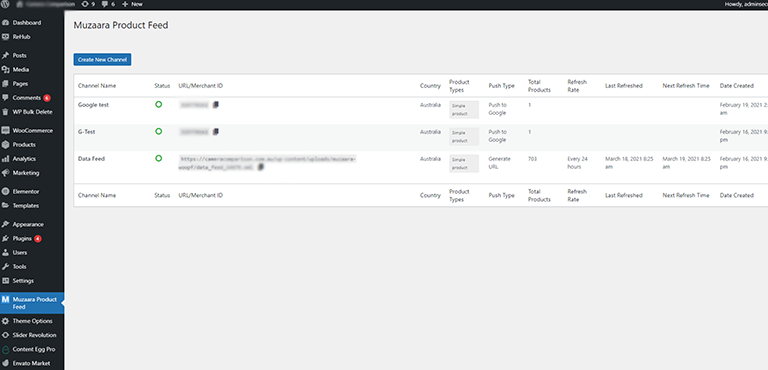Image resolution: width=768 pixels, height=370 pixels.
Task: Open the Data Feed channel
Action: point(91,159)
